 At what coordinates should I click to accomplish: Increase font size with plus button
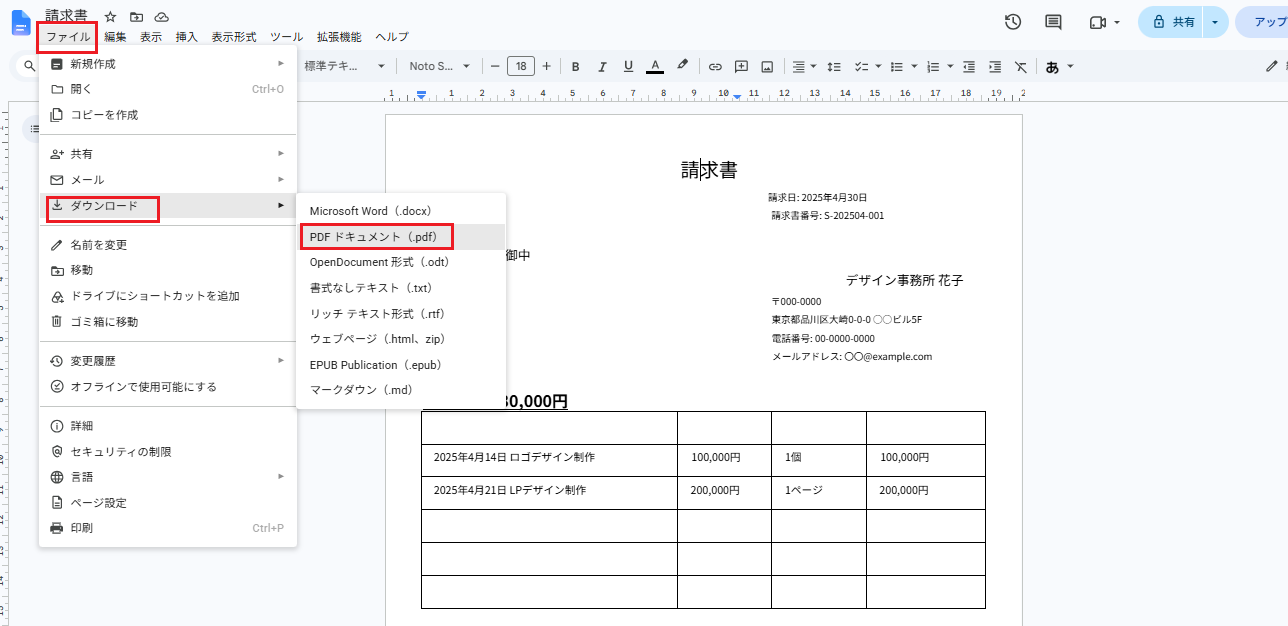click(547, 67)
